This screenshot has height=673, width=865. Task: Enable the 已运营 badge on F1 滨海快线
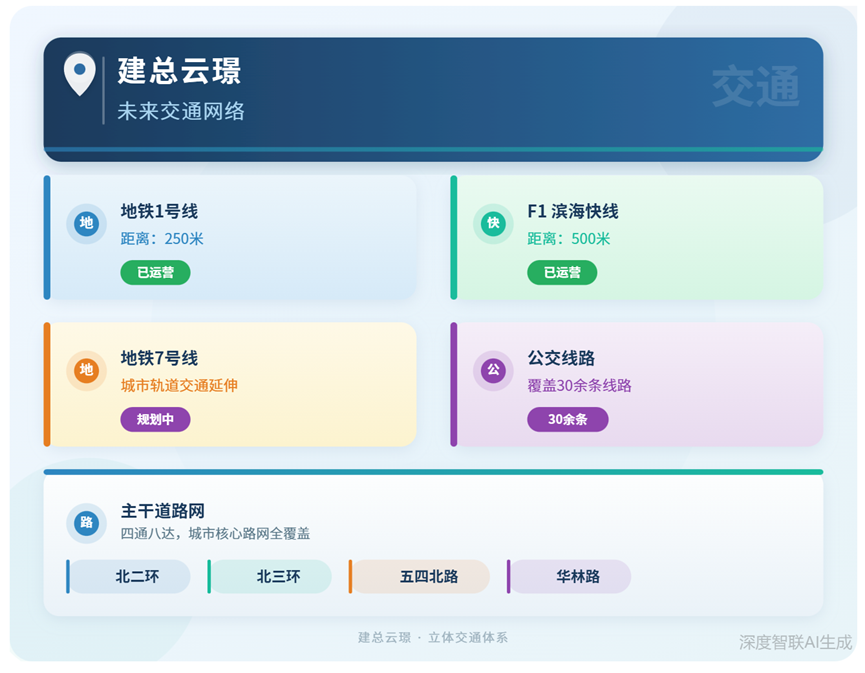[x=562, y=272]
